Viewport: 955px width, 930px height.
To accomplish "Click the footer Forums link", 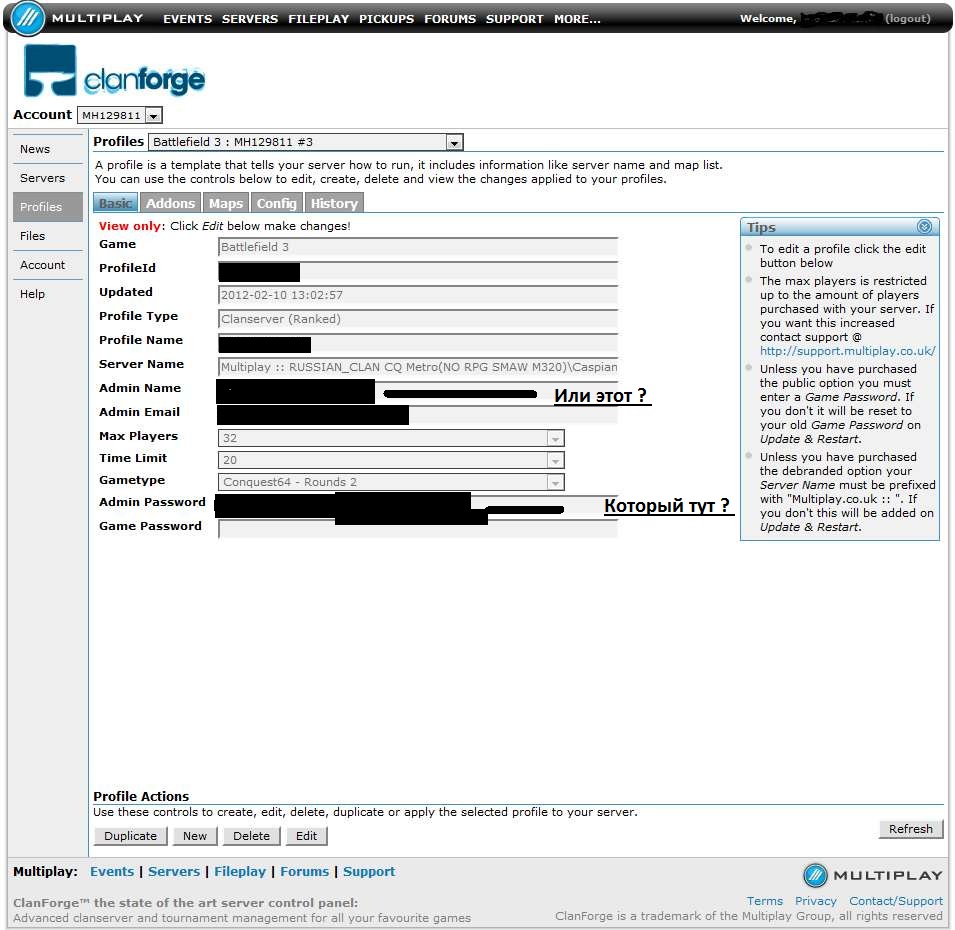I will click(x=305, y=872).
